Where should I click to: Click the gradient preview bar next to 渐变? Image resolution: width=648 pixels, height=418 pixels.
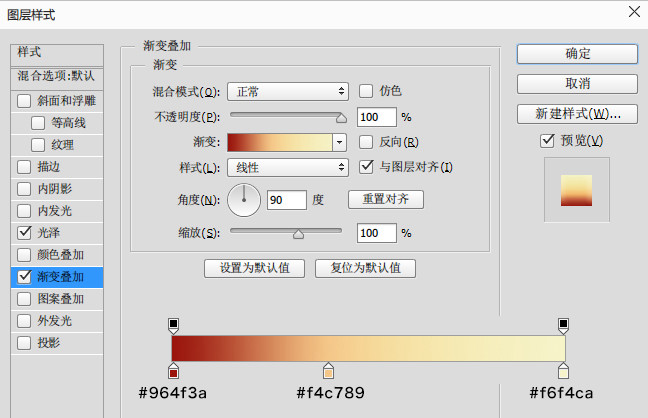[x=280, y=142]
